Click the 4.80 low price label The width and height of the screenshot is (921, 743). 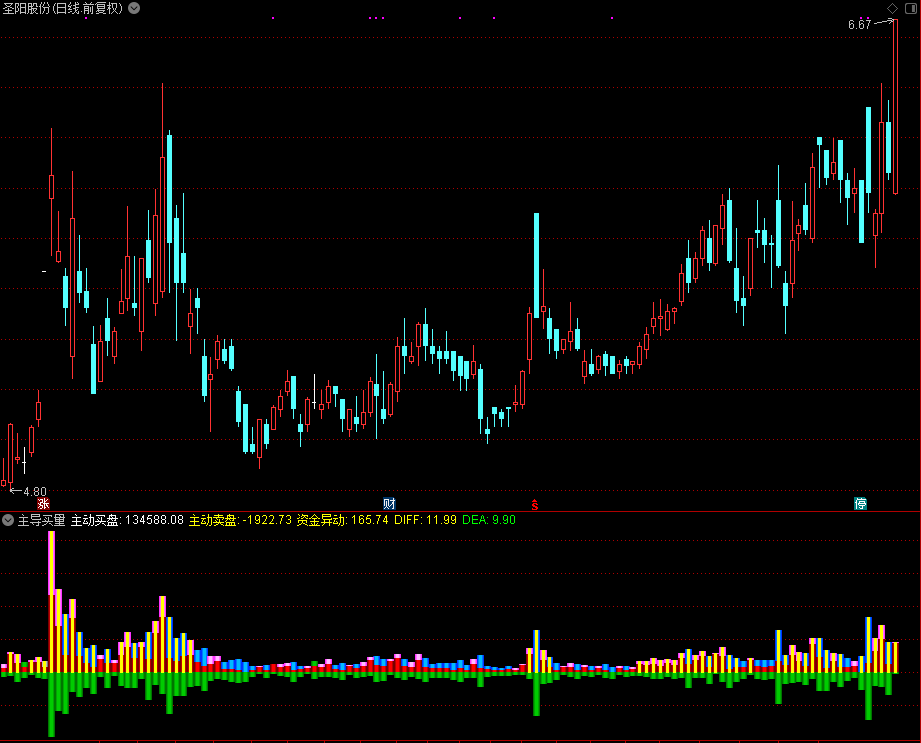pos(35,492)
